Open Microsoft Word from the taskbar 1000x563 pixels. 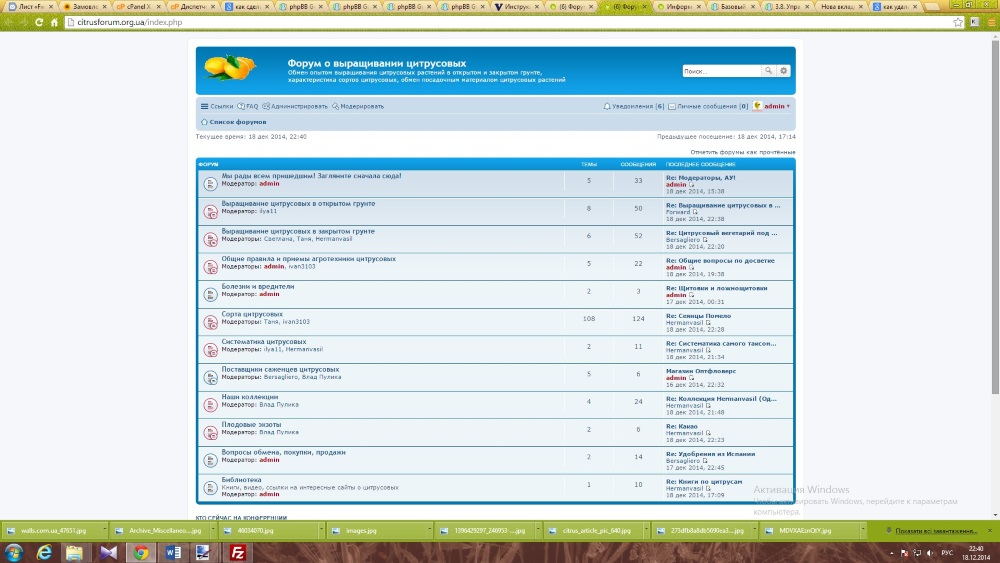tap(172, 552)
